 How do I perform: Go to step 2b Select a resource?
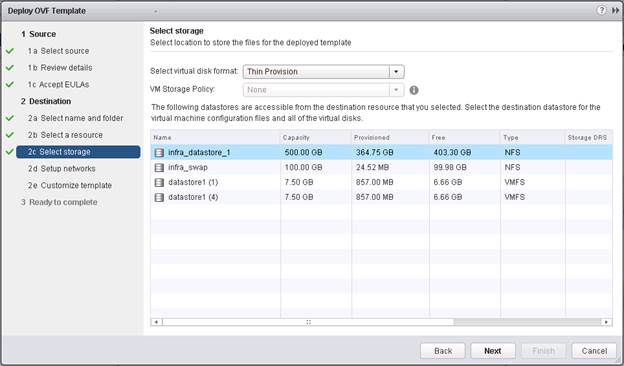coord(65,135)
